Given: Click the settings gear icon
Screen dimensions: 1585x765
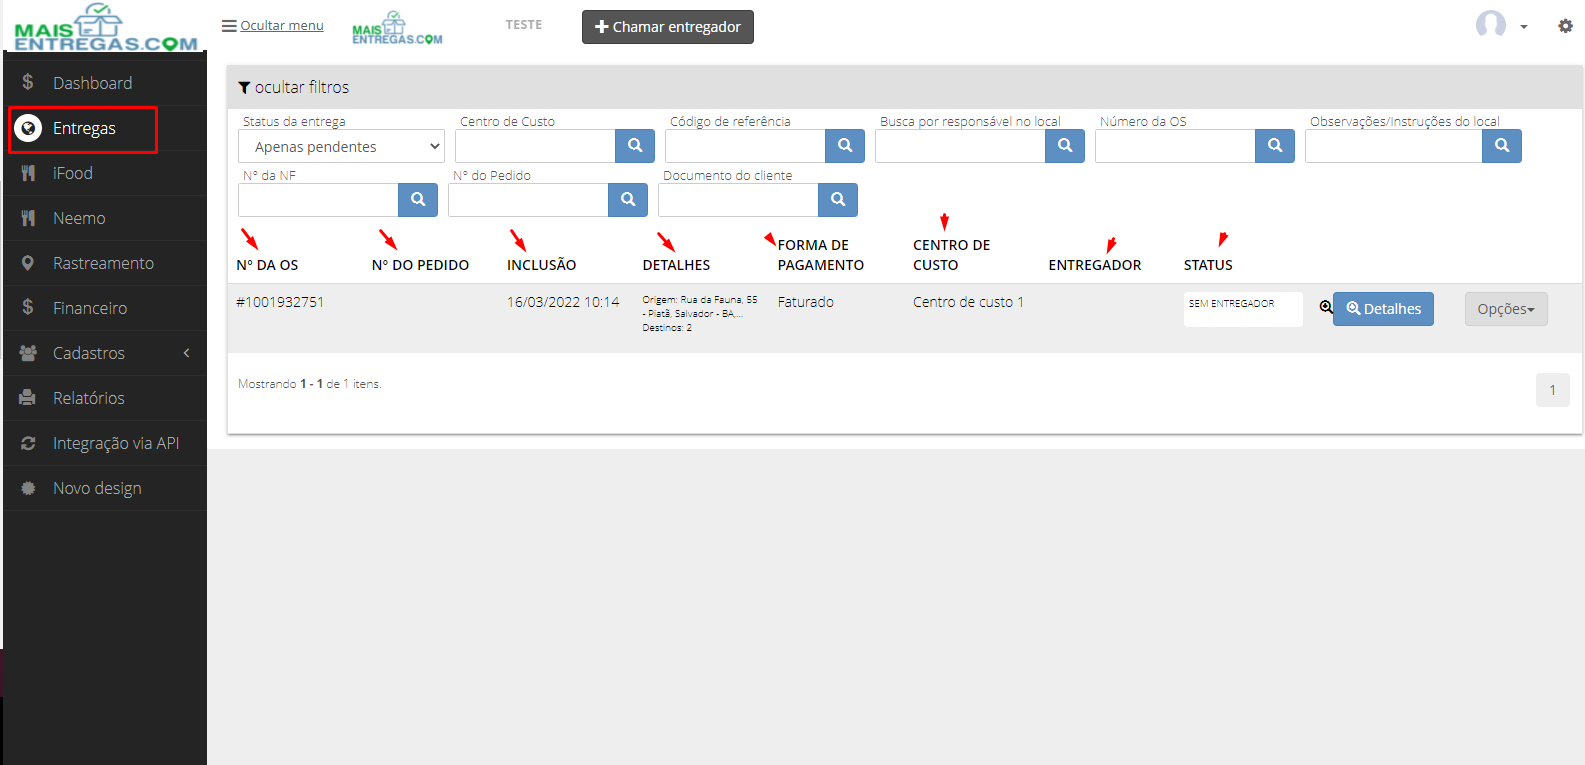Looking at the screenshot, I should 1565,26.
